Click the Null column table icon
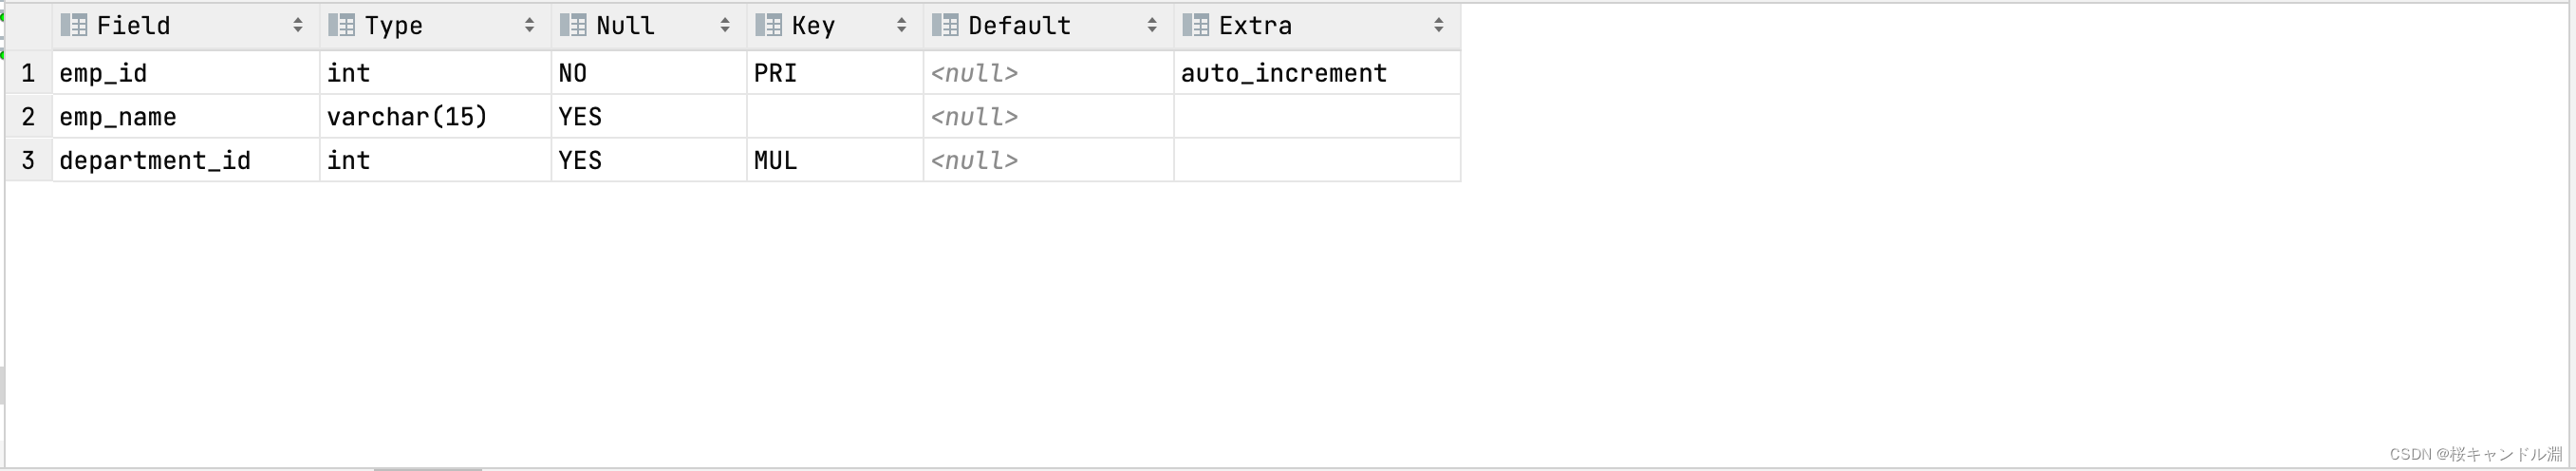This screenshot has height=471, width=2576. pyautogui.click(x=573, y=25)
